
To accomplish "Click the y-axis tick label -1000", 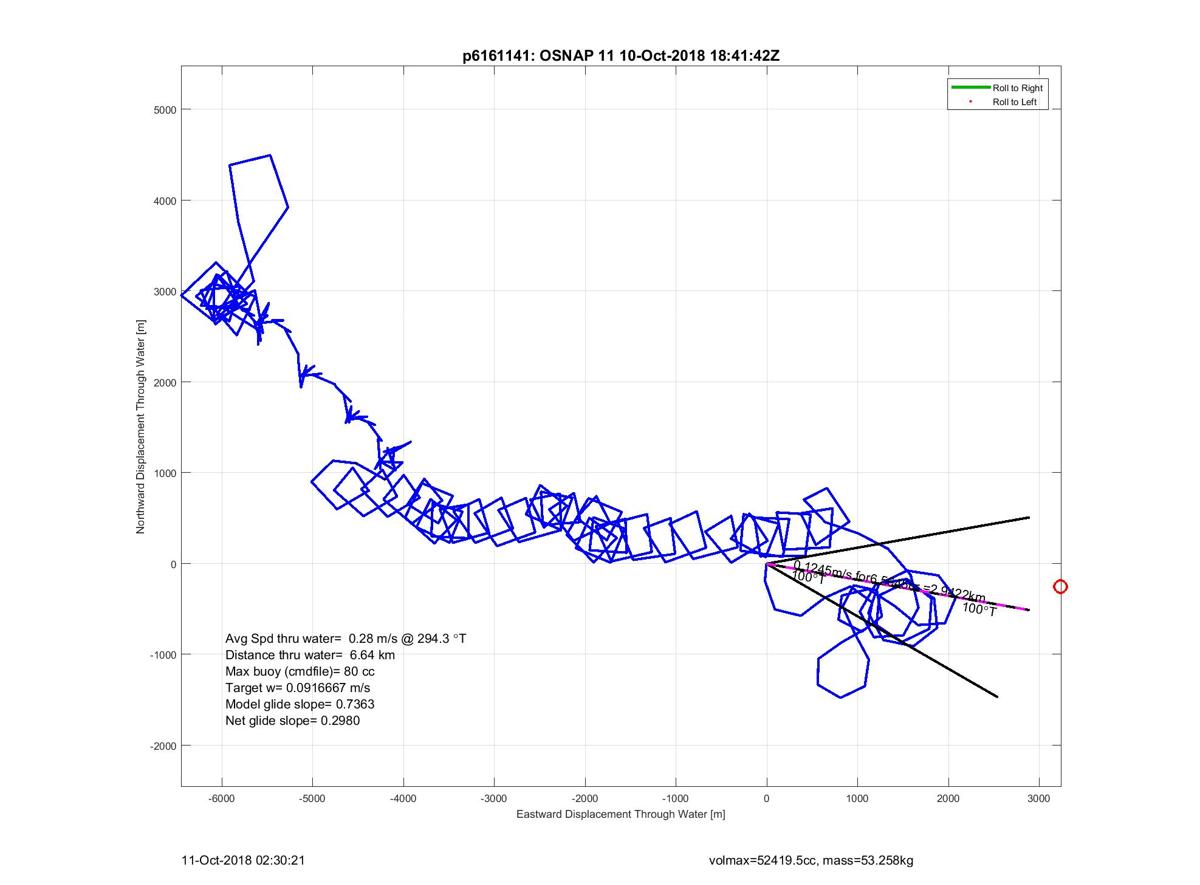I will [x=163, y=655].
